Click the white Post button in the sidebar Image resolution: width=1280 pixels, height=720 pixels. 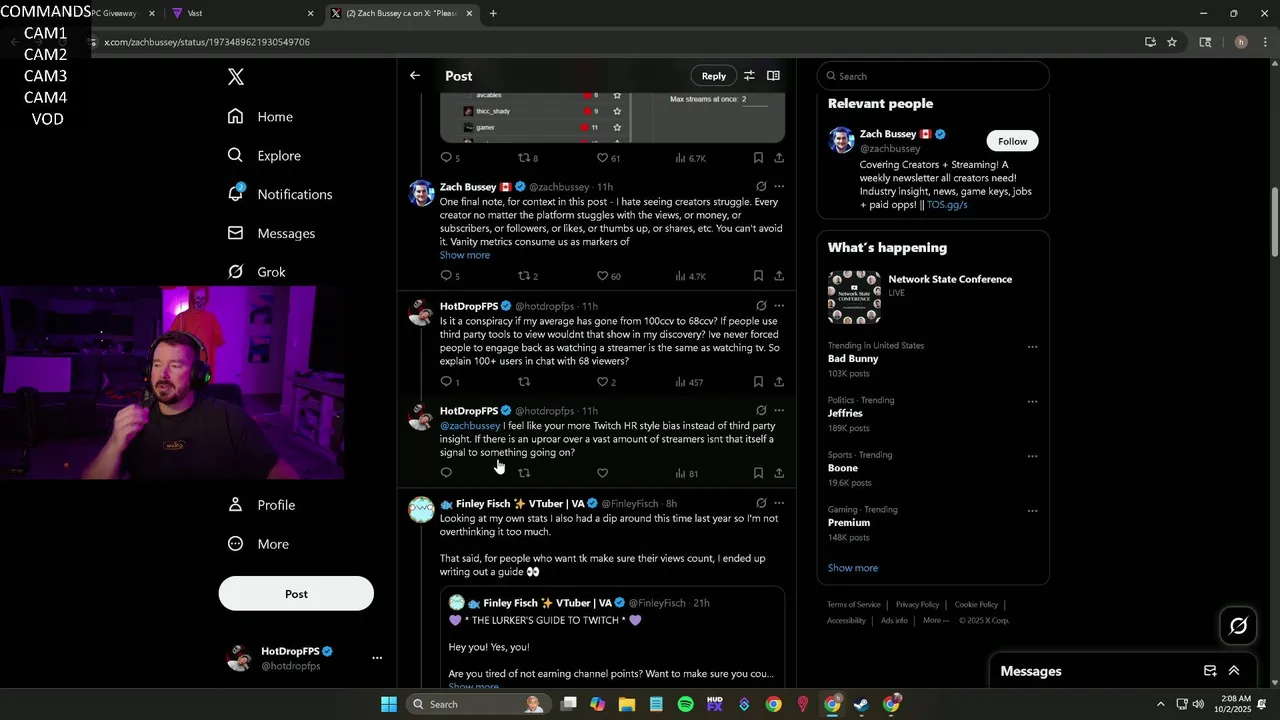click(x=296, y=594)
